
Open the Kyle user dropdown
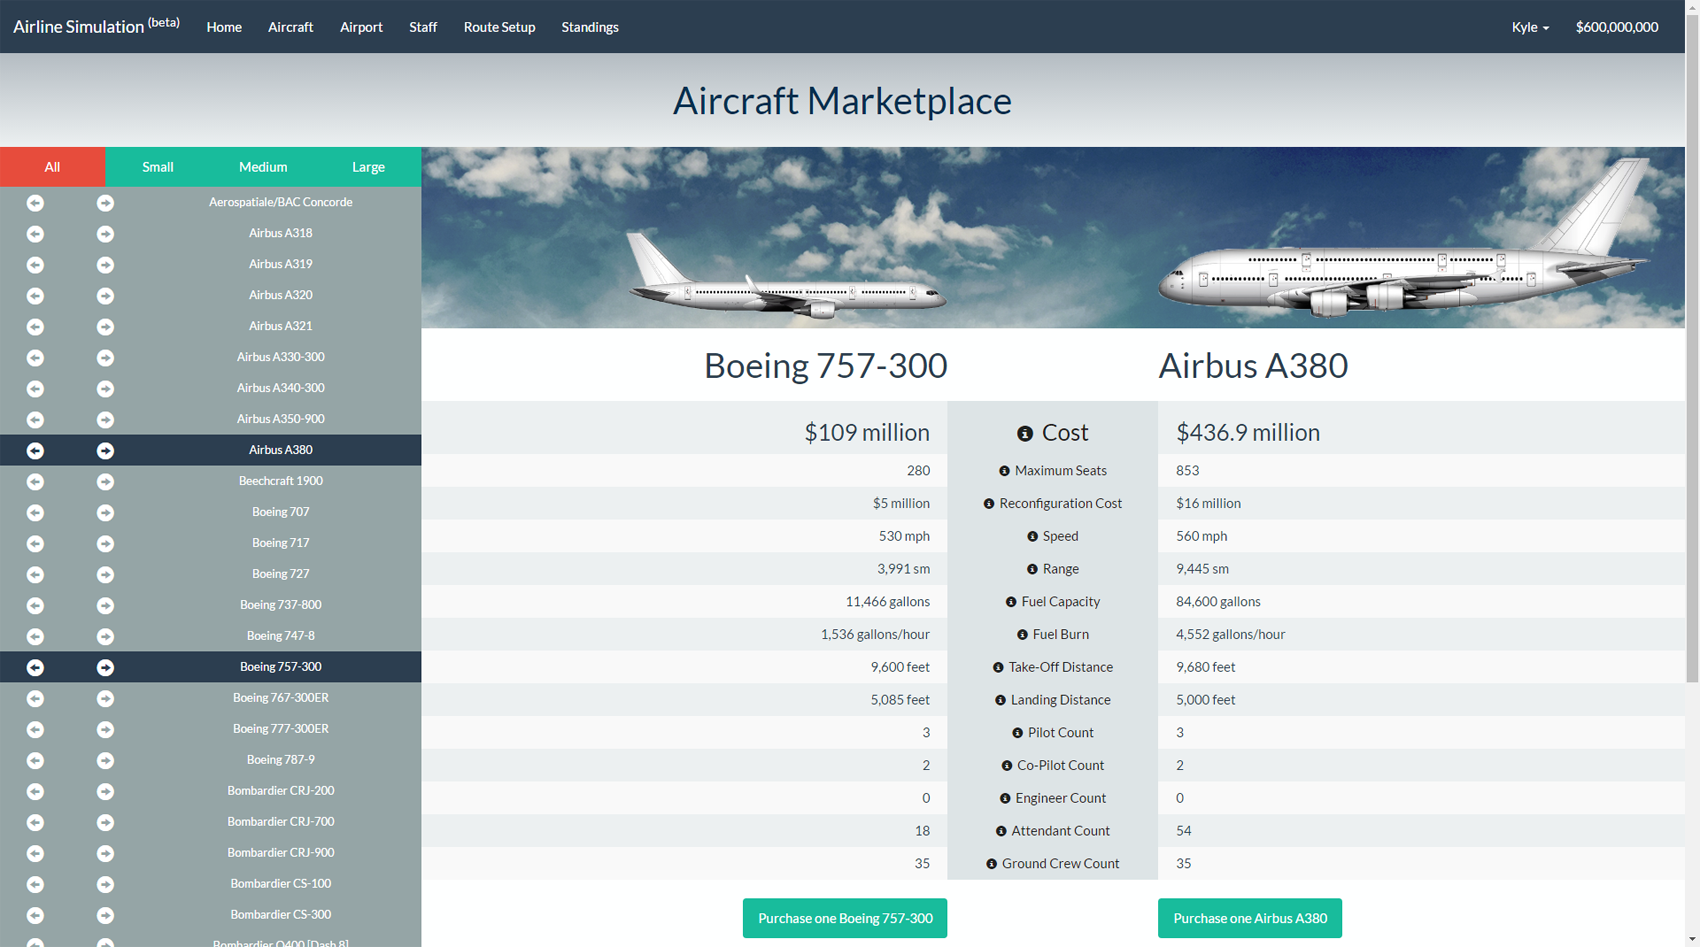click(1530, 27)
